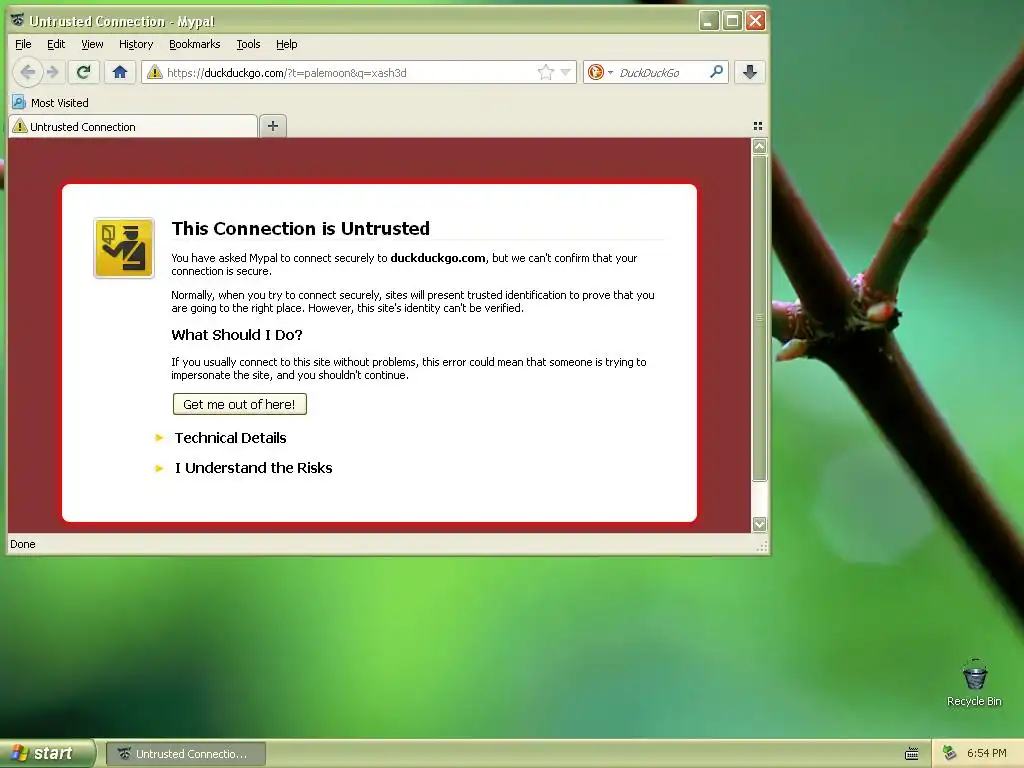Close the Mypal window
Viewport: 1024px width, 768px height.
pos(756,21)
